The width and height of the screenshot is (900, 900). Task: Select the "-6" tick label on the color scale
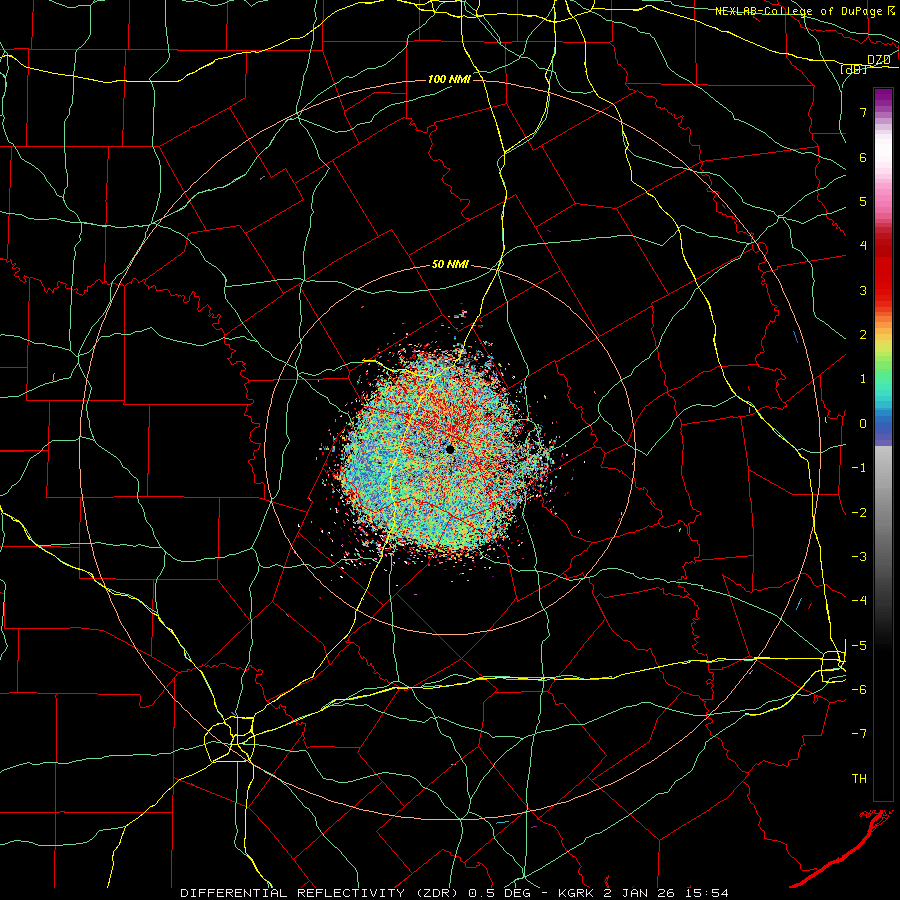point(859,690)
